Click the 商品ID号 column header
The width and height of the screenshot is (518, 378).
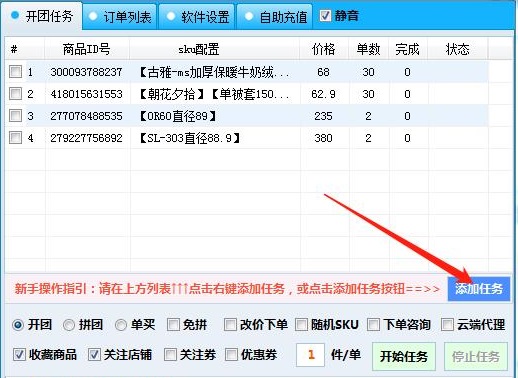coord(87,49)
